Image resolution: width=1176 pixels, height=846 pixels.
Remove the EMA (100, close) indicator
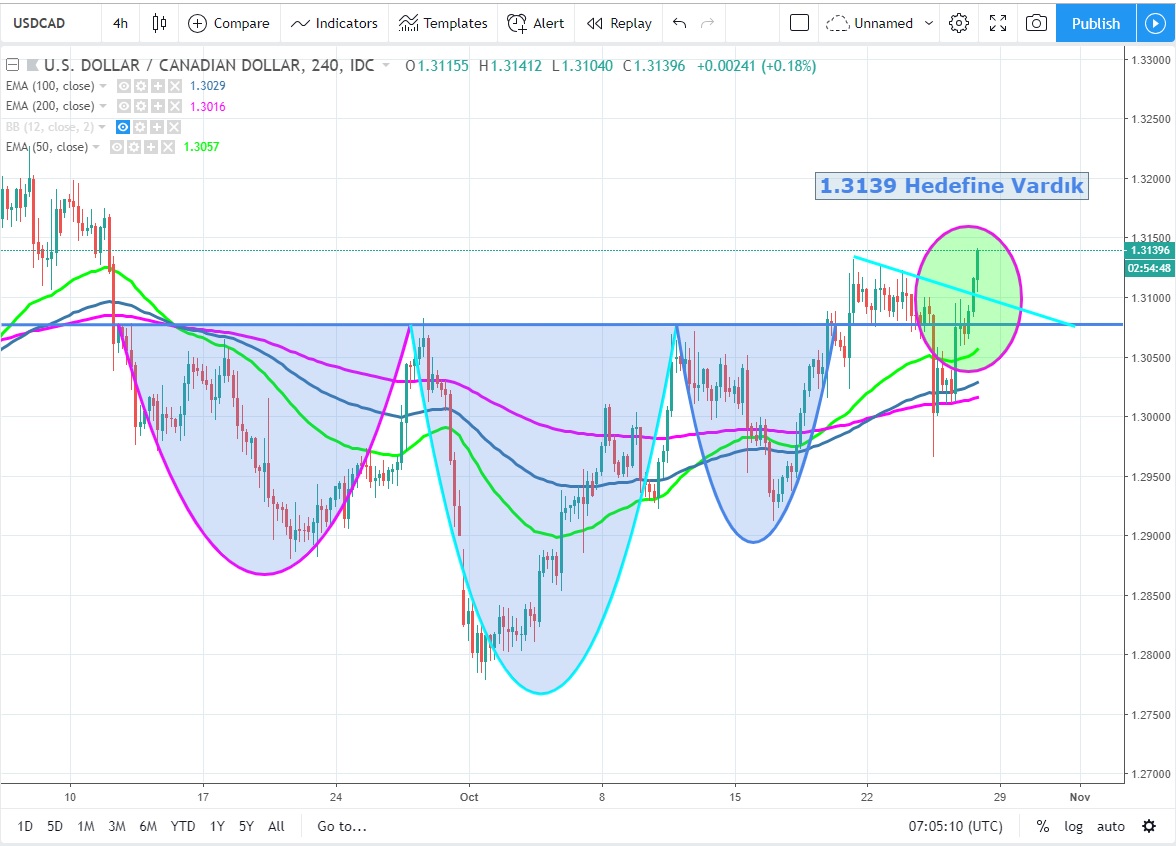click(x=175, y=86)
